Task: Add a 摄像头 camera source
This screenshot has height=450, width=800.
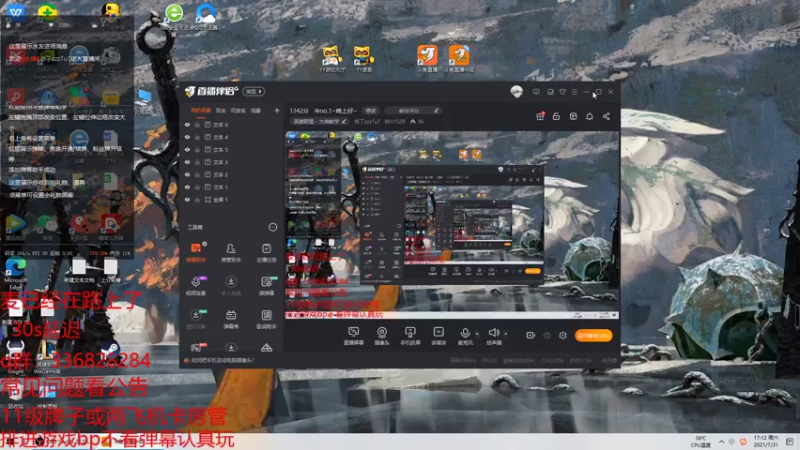Action: [x=382, y=336]
